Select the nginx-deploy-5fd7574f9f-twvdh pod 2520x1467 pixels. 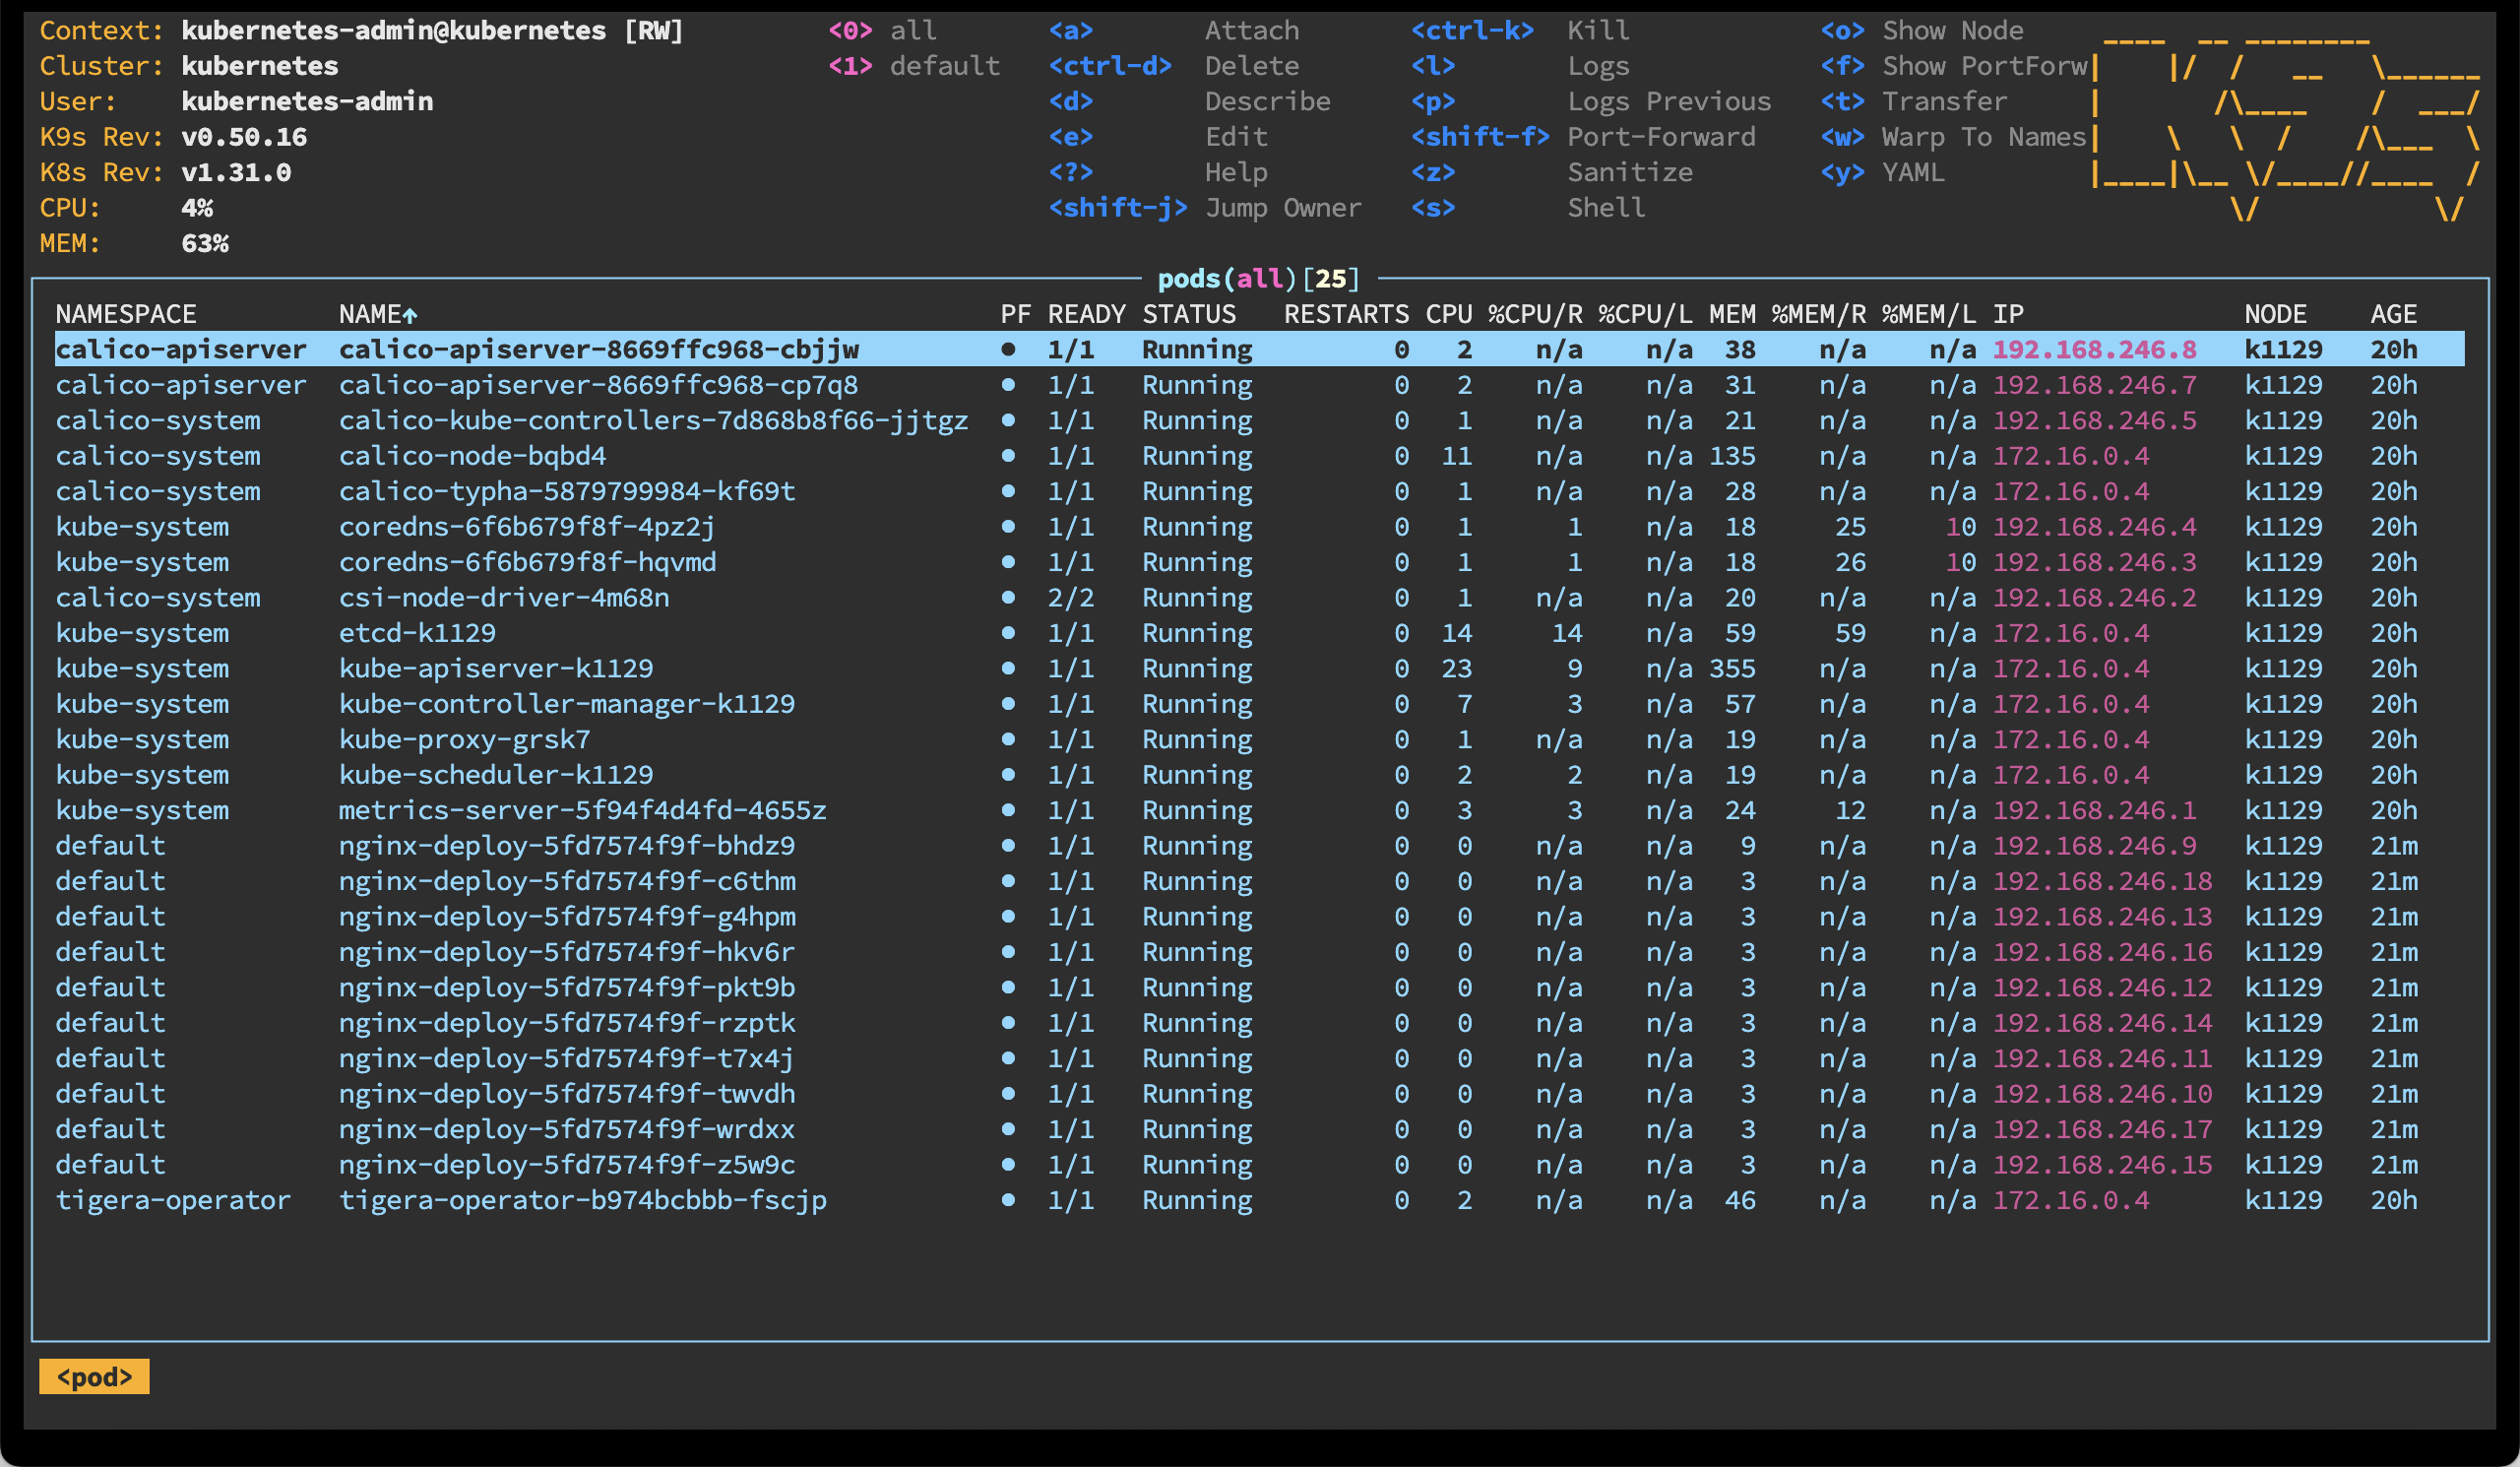coord(567,1094)
